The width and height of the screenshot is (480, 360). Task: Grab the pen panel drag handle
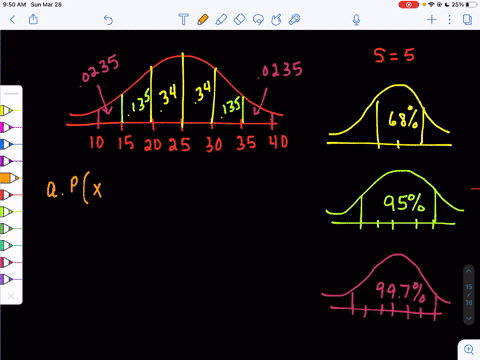click(11, 94)
